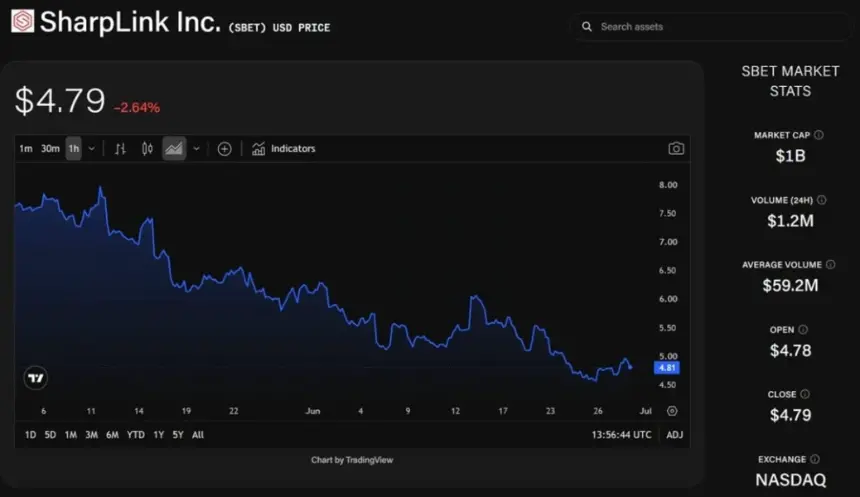The height and width of the screenshot is (497, 860).
Task: Click the Exchange info icon
Action: (815, 459)
